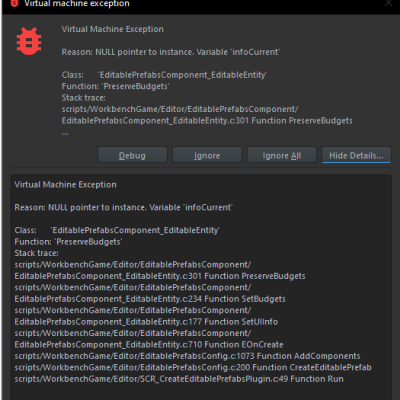Click the small bug icon in title bar
The width and height of the screenshot is (400, 400).
(x=14, y=3)
